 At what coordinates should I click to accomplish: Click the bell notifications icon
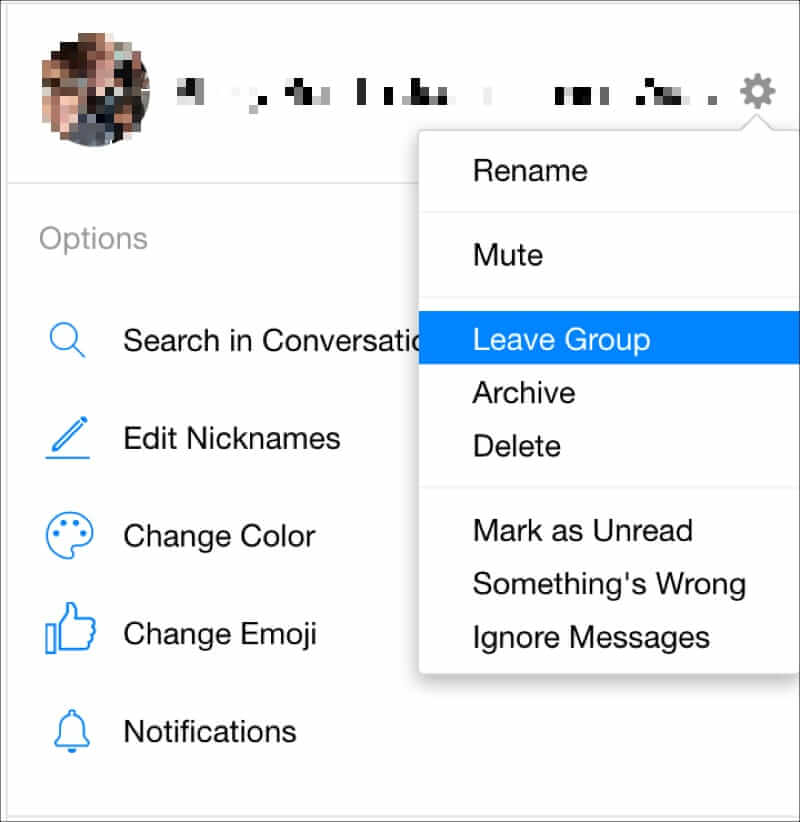pyautogui.click(x=68, y=731)
